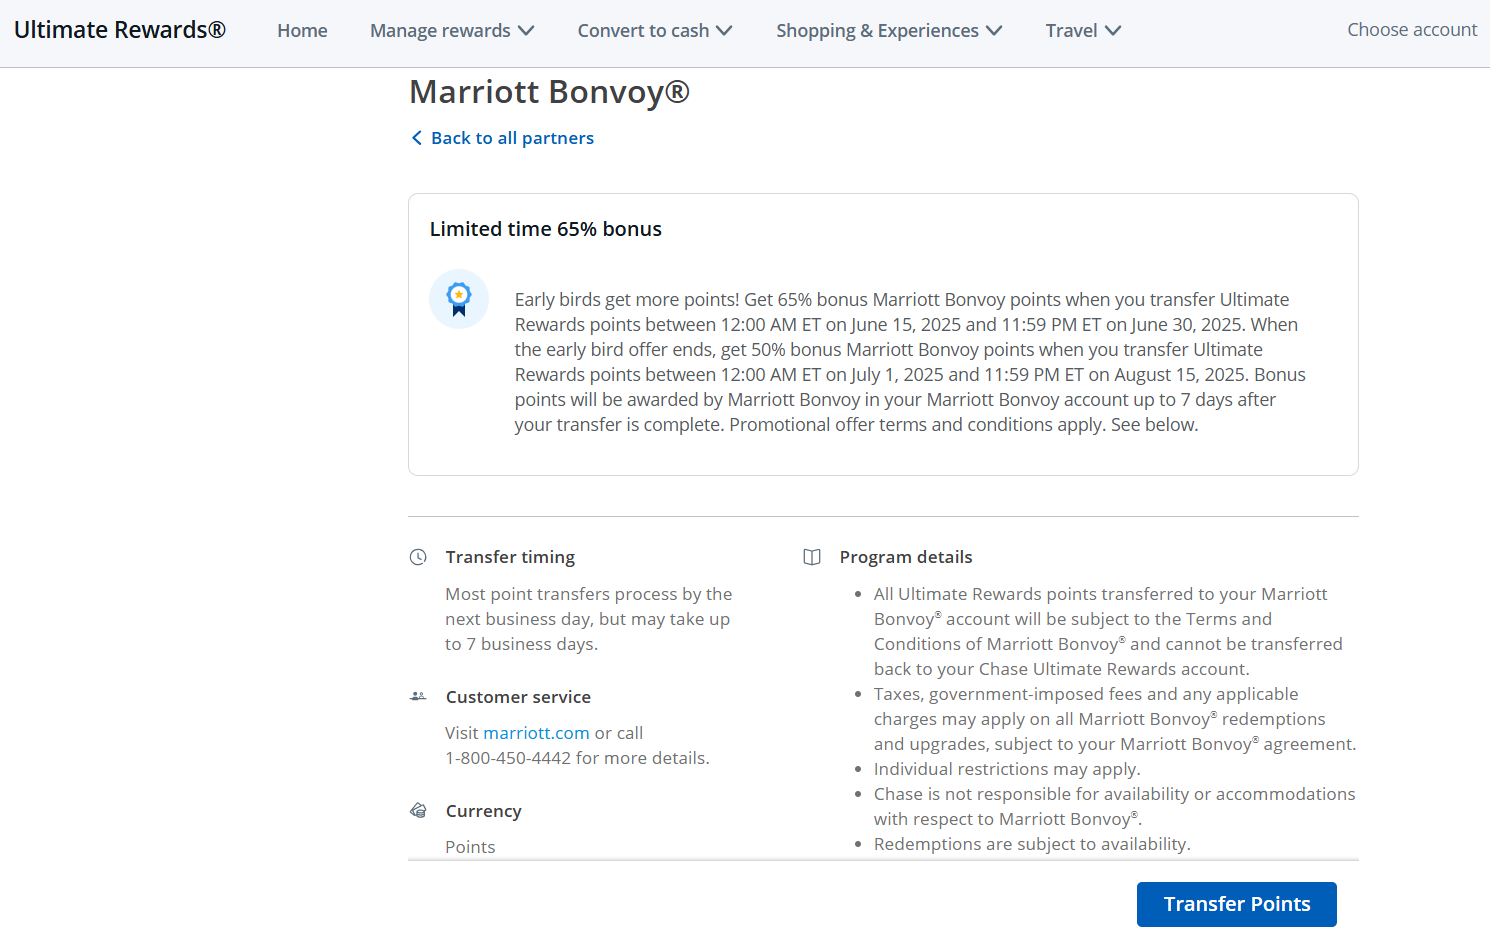1490x932 pixels.
Task: Click the back chevron beside all partners
Action: [417, 138]
